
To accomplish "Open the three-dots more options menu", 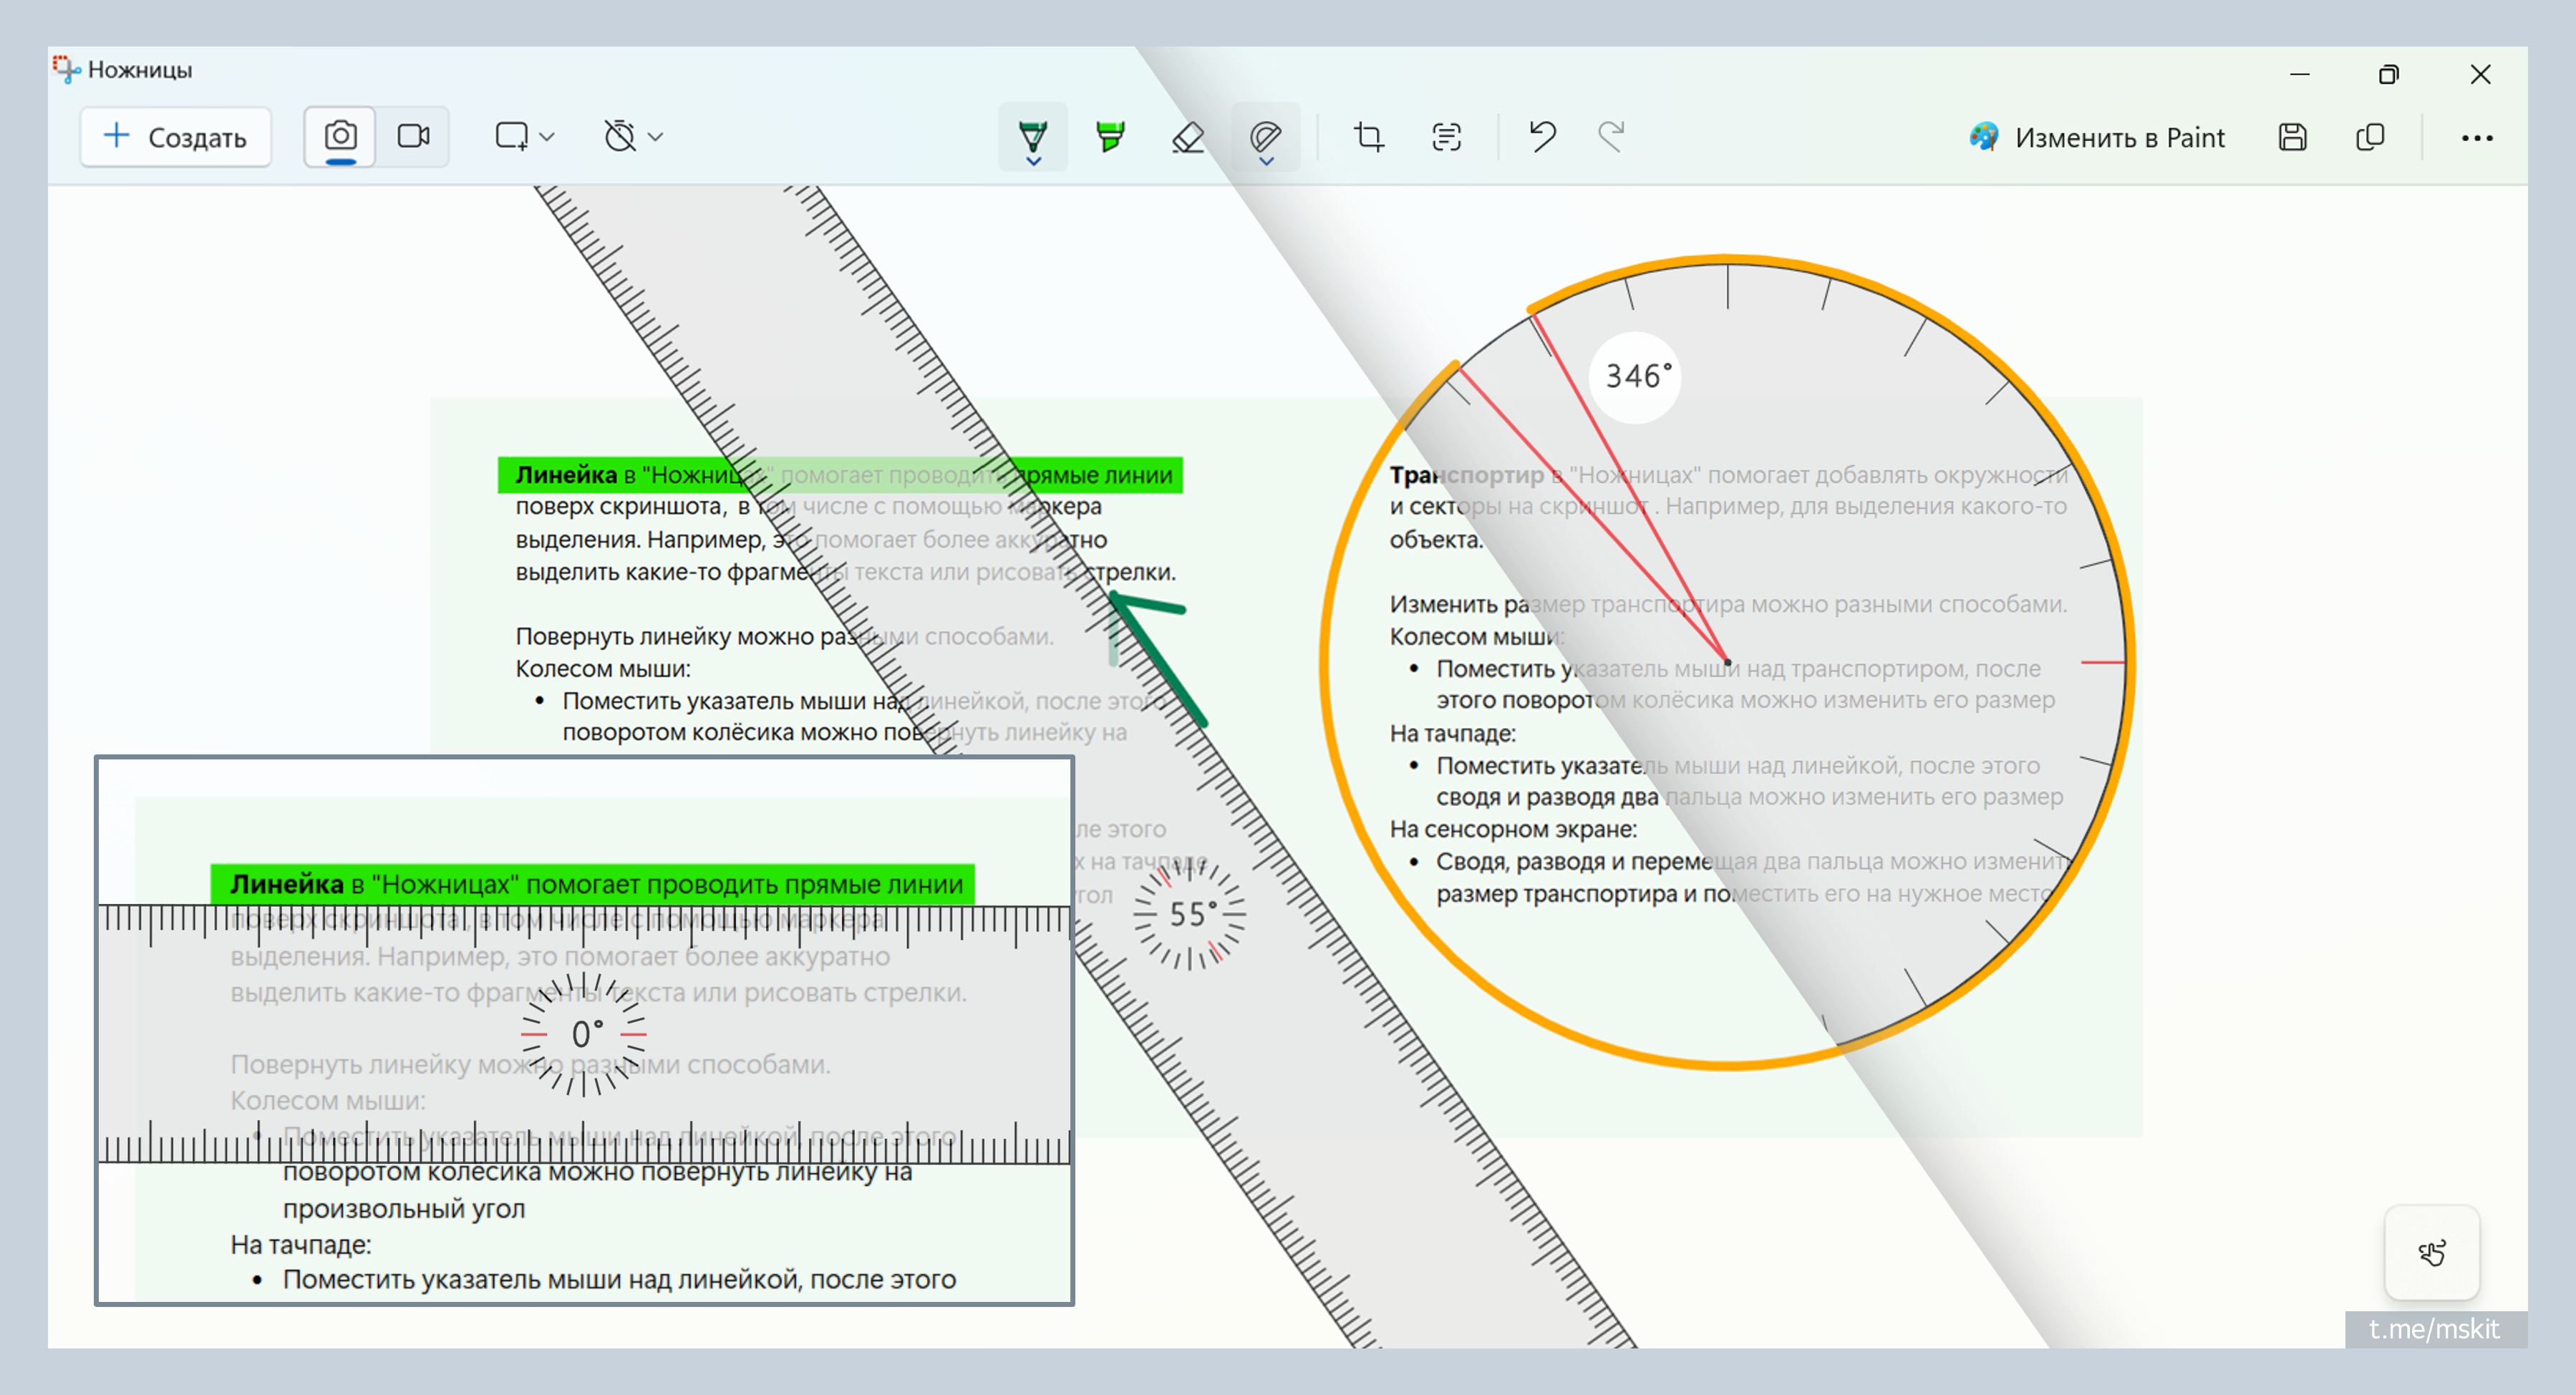I will 2477,137.
